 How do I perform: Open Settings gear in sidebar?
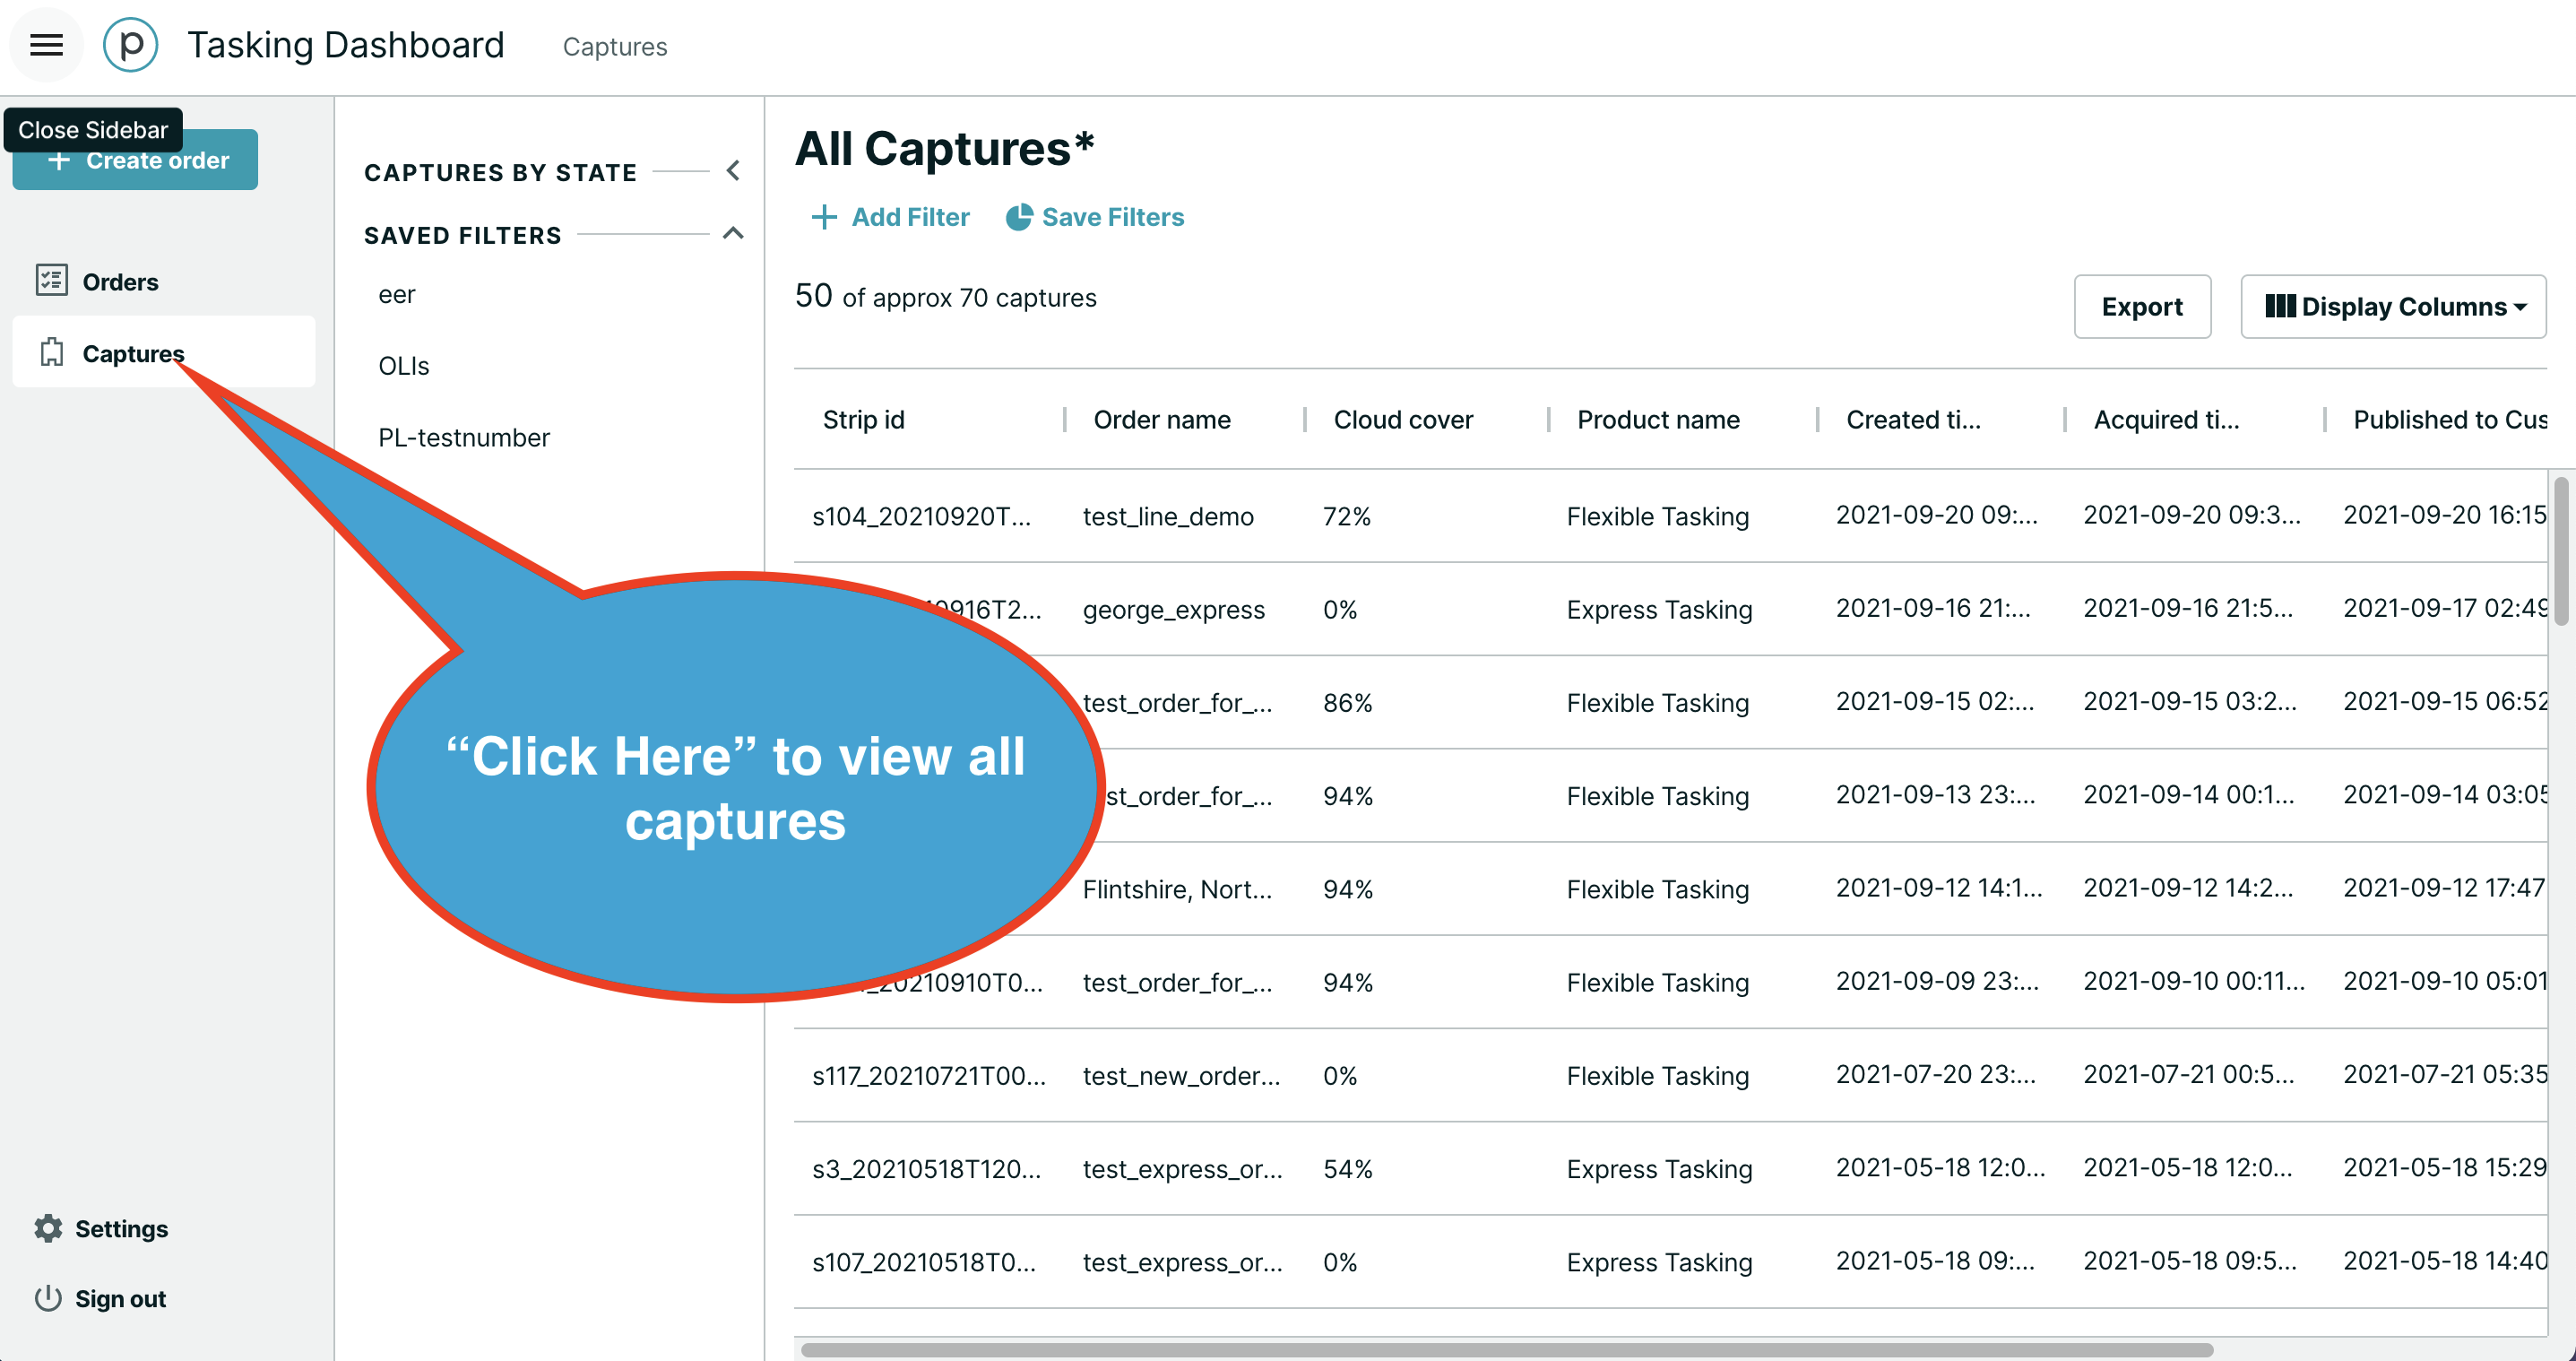pyautogui.click(x=49, y=1227)
